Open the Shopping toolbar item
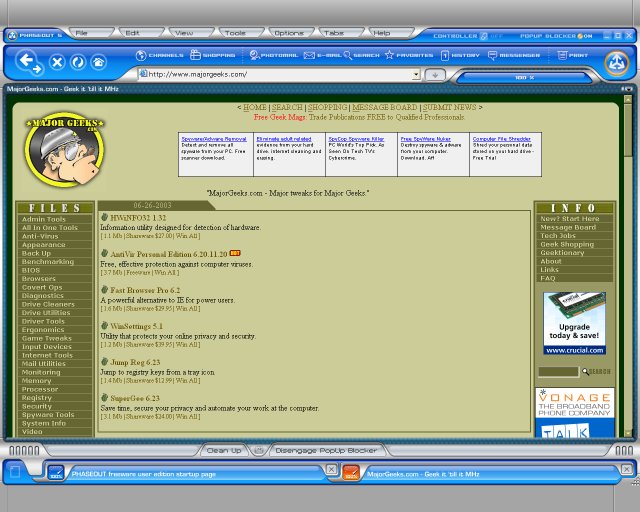Image resolution: width=640 pixels, height=512 pixels. (x=213, y=55)
